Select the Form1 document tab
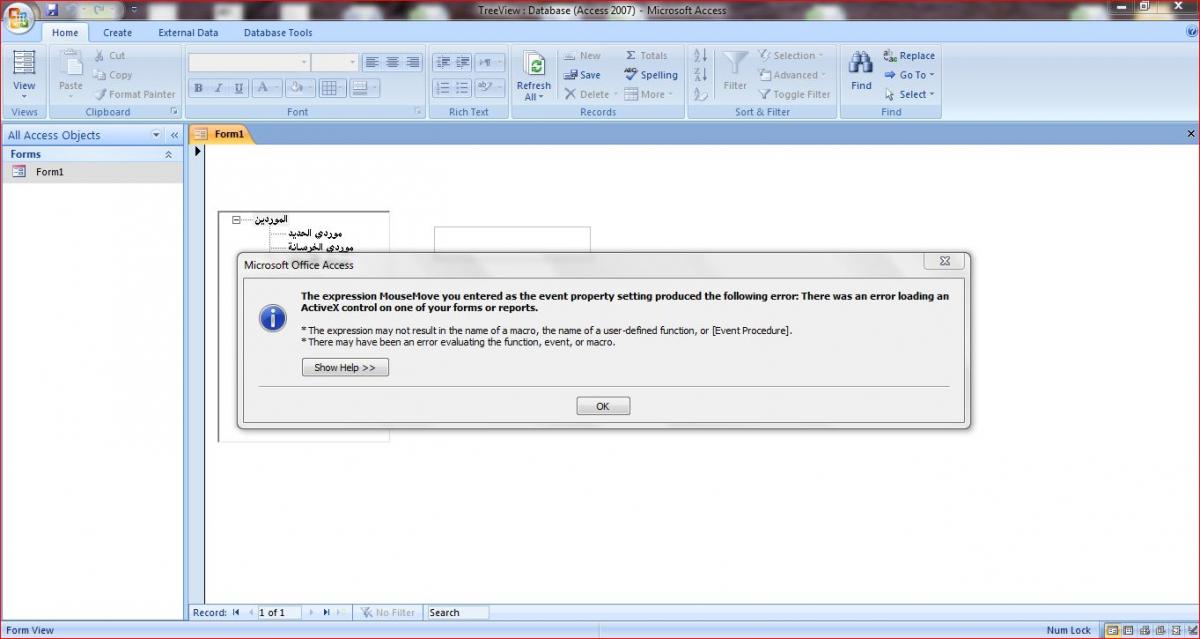Screen dimensions: 1200x639 (221, 134)
